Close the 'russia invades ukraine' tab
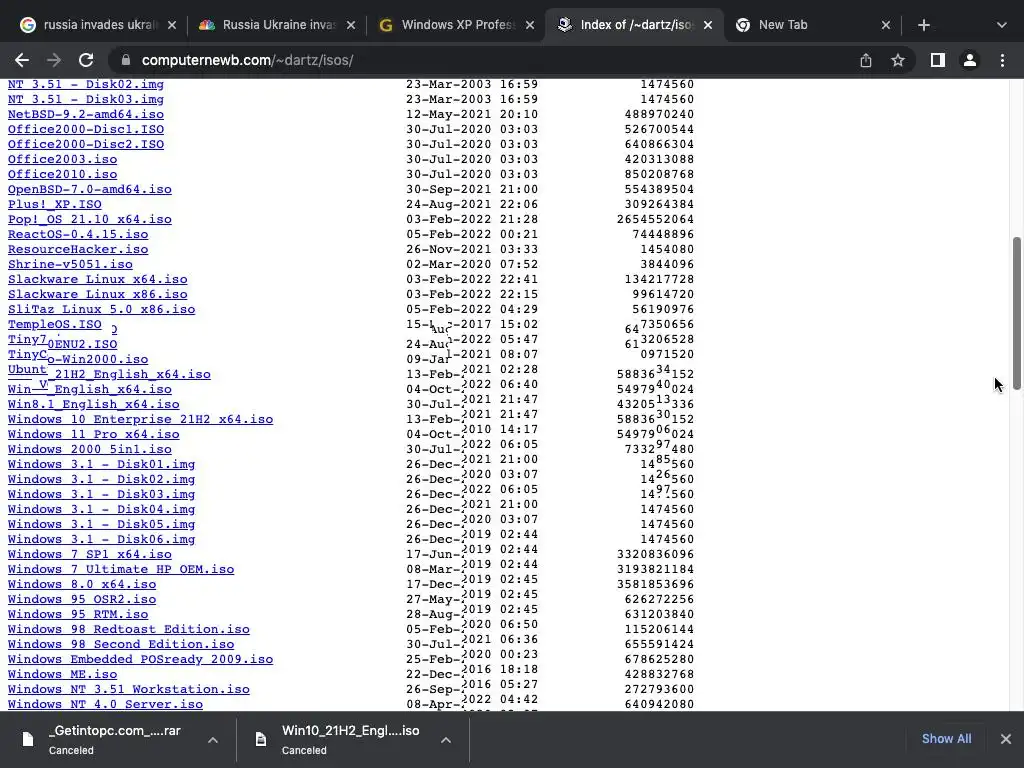Screen dimensions: 1024x768 click(172, 25)
